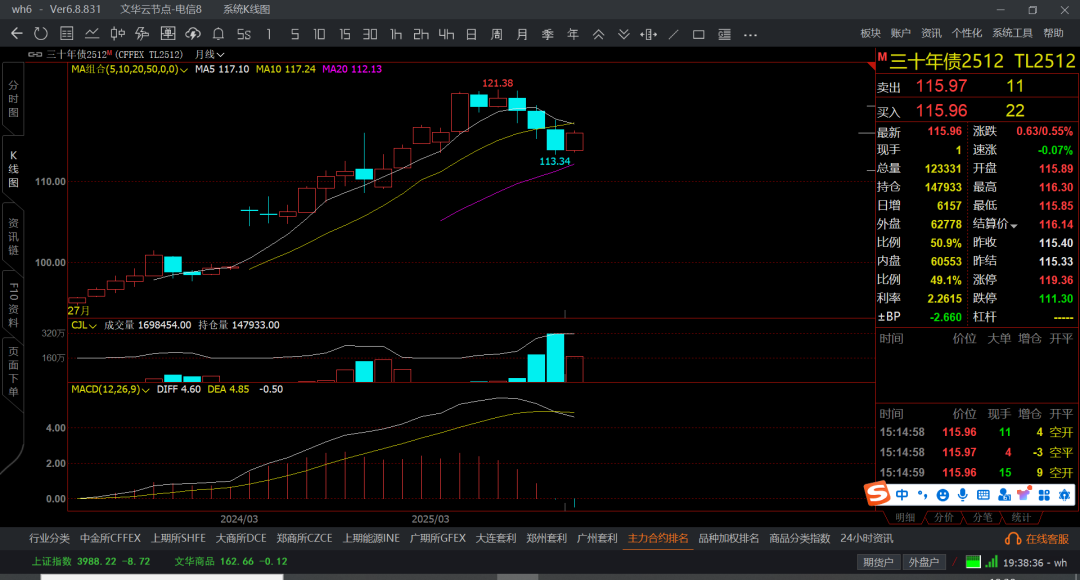Image resolution: width=1080 pixels, height=580 pixels.
Task: Select the weekly 周 period
Action: 497,34
